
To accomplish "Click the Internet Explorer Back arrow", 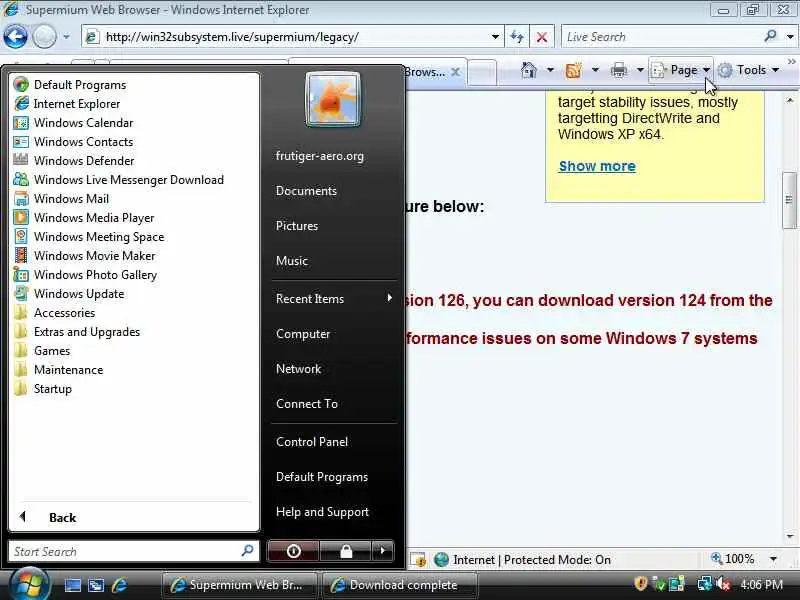I will point(15,37).
